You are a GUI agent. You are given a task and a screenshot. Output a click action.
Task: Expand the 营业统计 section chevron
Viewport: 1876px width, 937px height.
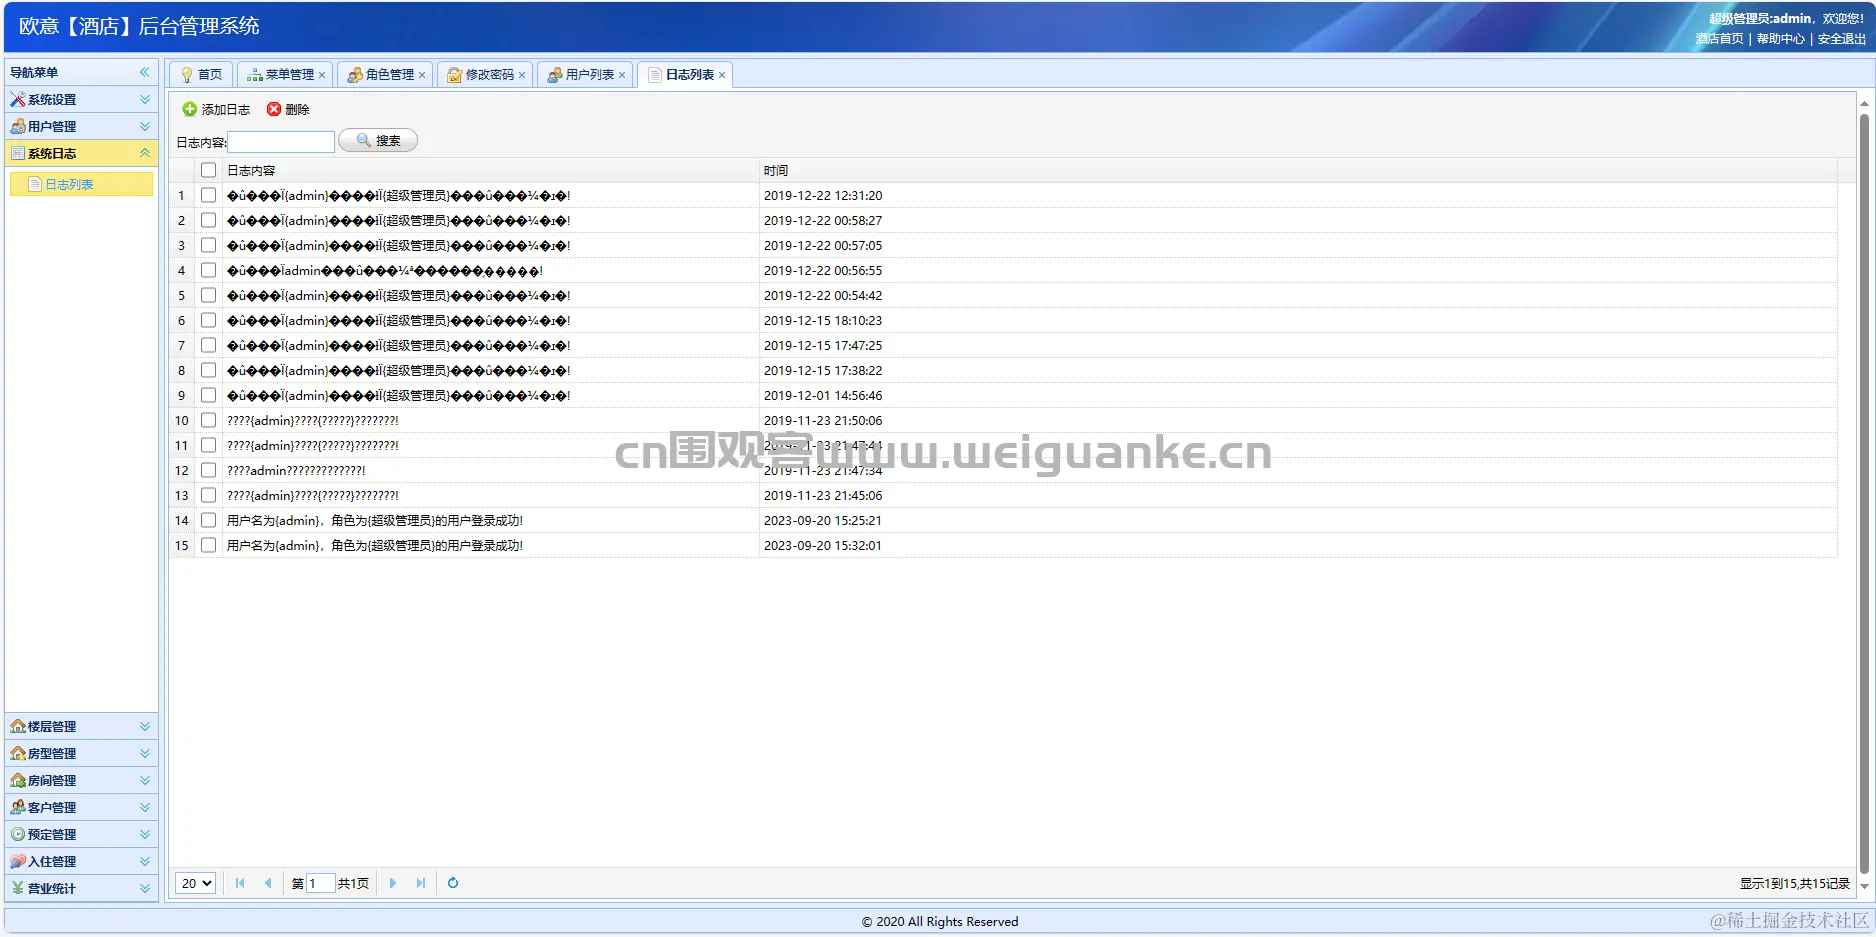(145, 888)
